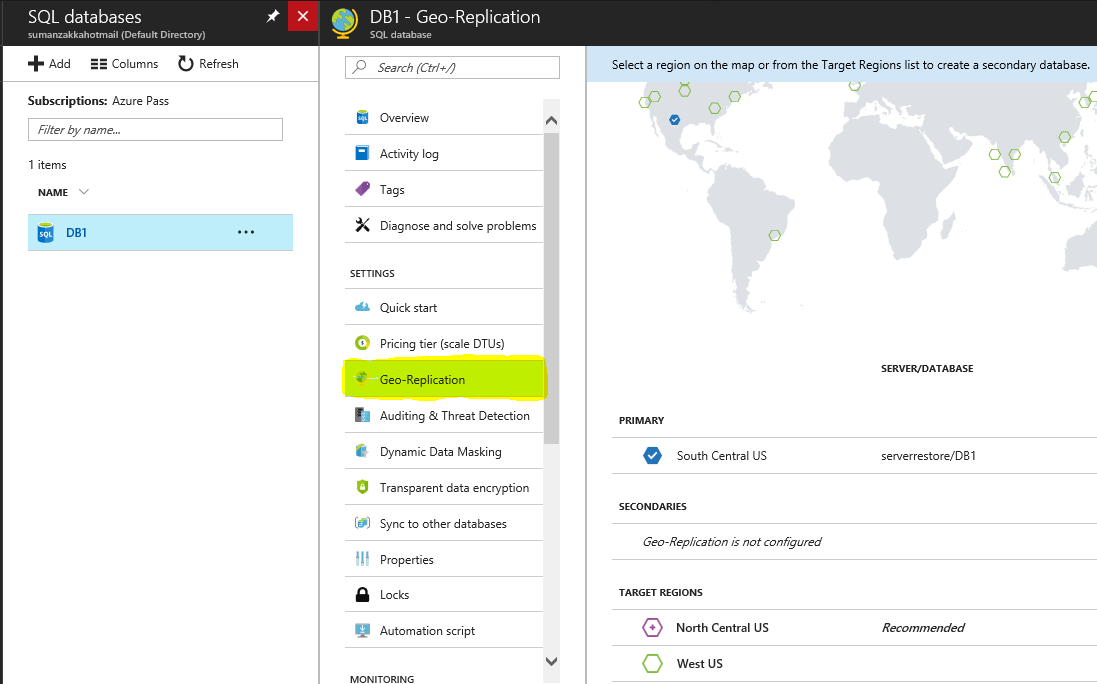The image size is (1097, 684).
Task: Click the Diagnose wrench icon
Action: [x=362, y=225]
